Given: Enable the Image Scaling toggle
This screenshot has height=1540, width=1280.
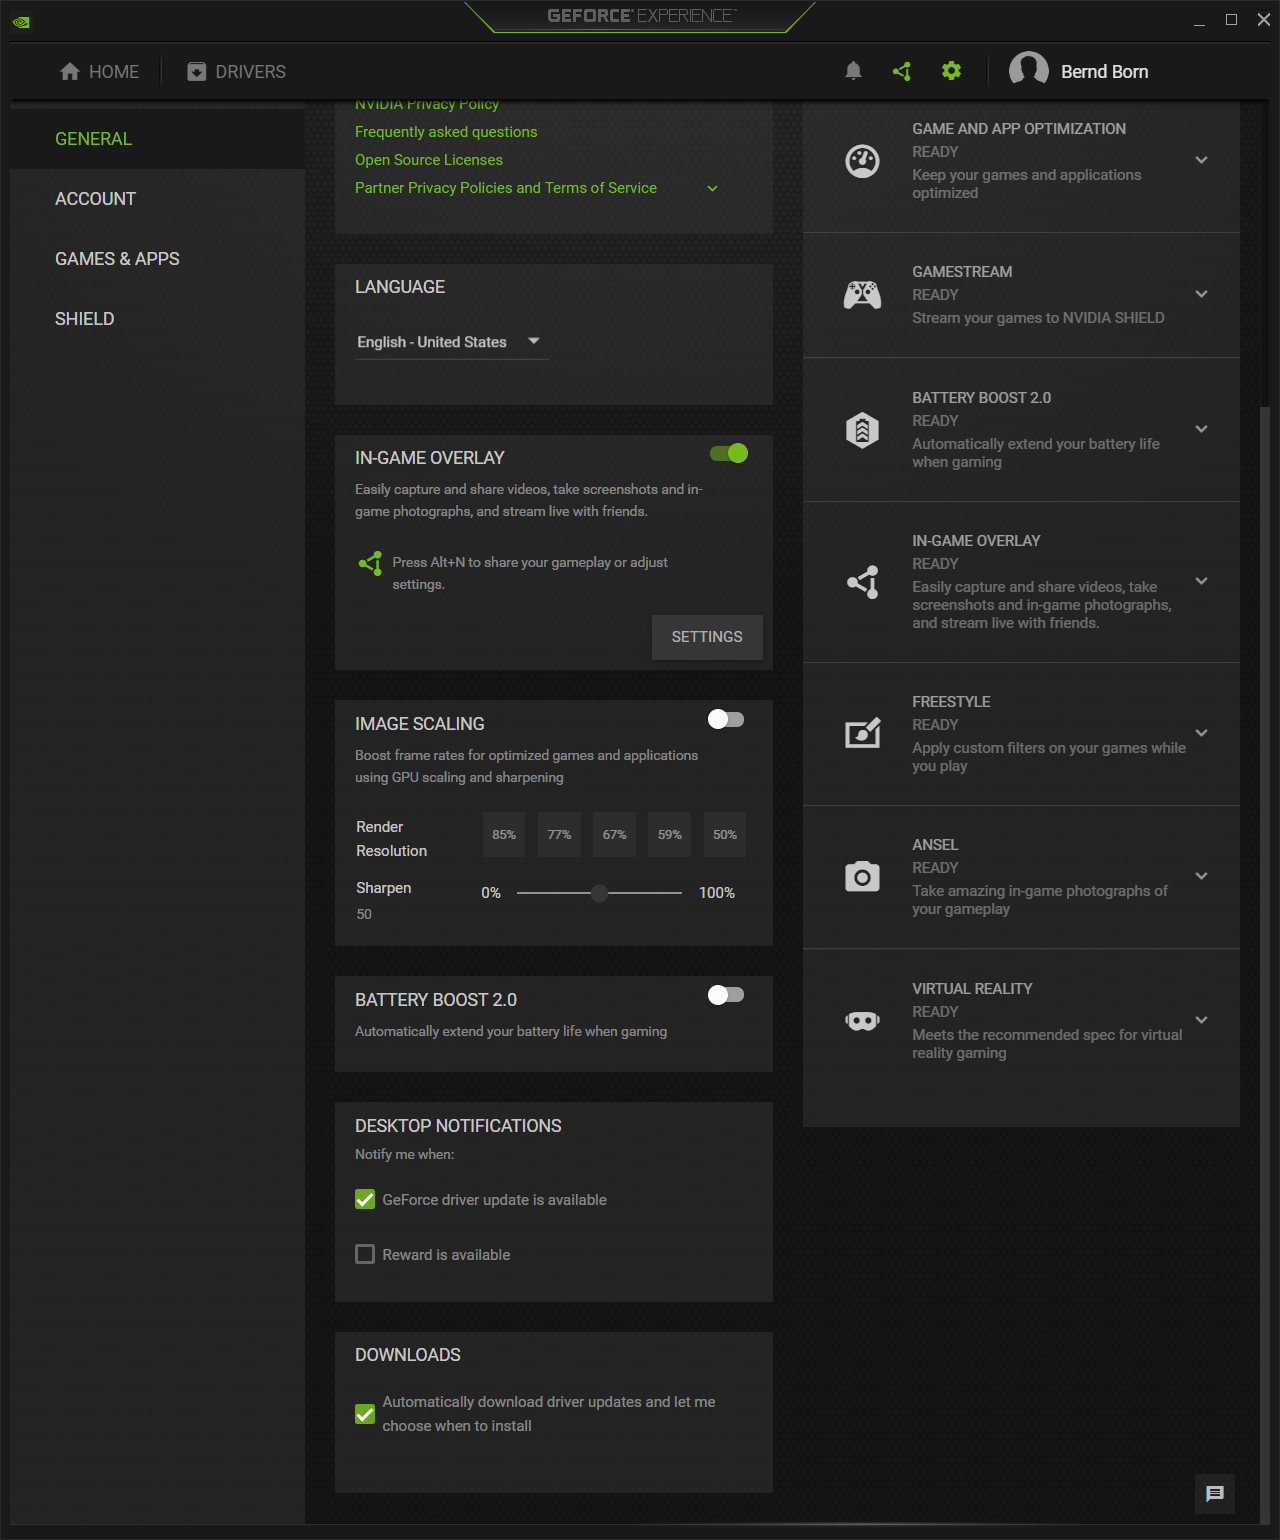Looking at the screenshot, I should click(726, 719).
